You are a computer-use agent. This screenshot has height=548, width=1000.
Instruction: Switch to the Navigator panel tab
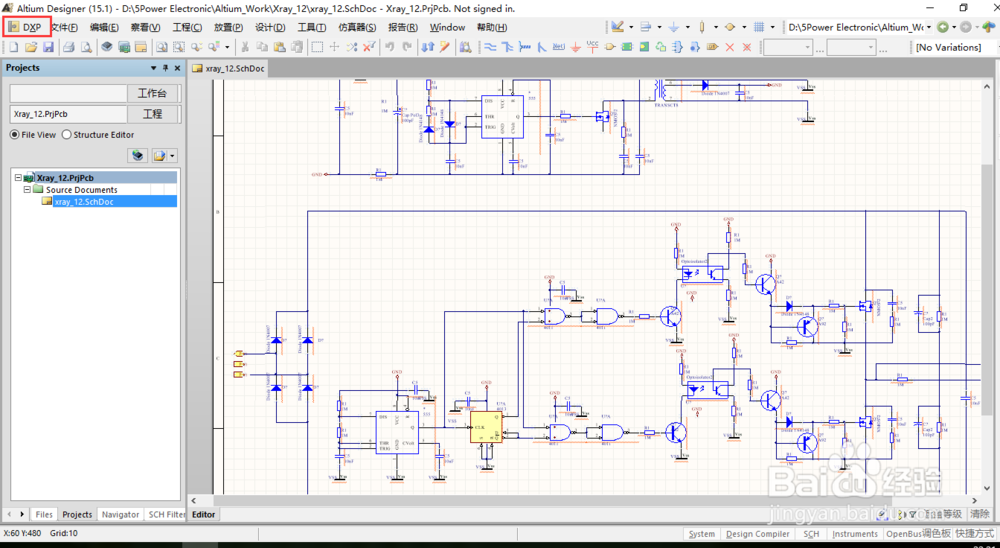click(x=121, y=514)
